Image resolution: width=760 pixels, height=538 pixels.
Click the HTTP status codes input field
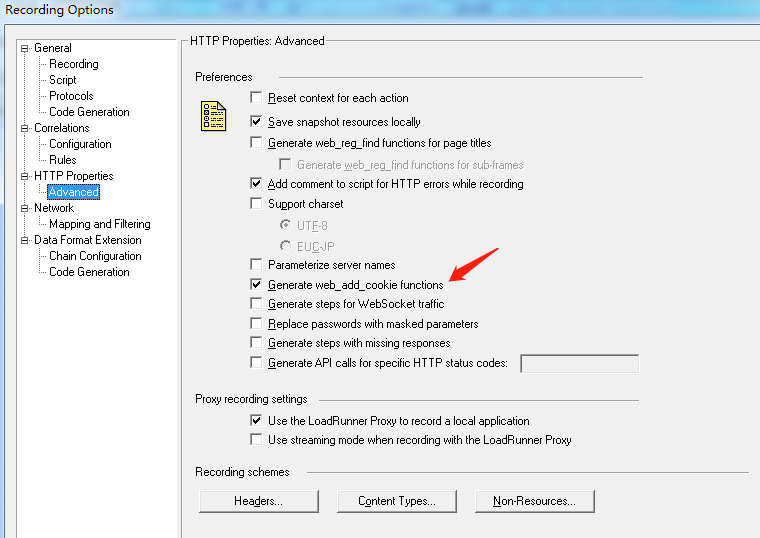click(580, 364)
